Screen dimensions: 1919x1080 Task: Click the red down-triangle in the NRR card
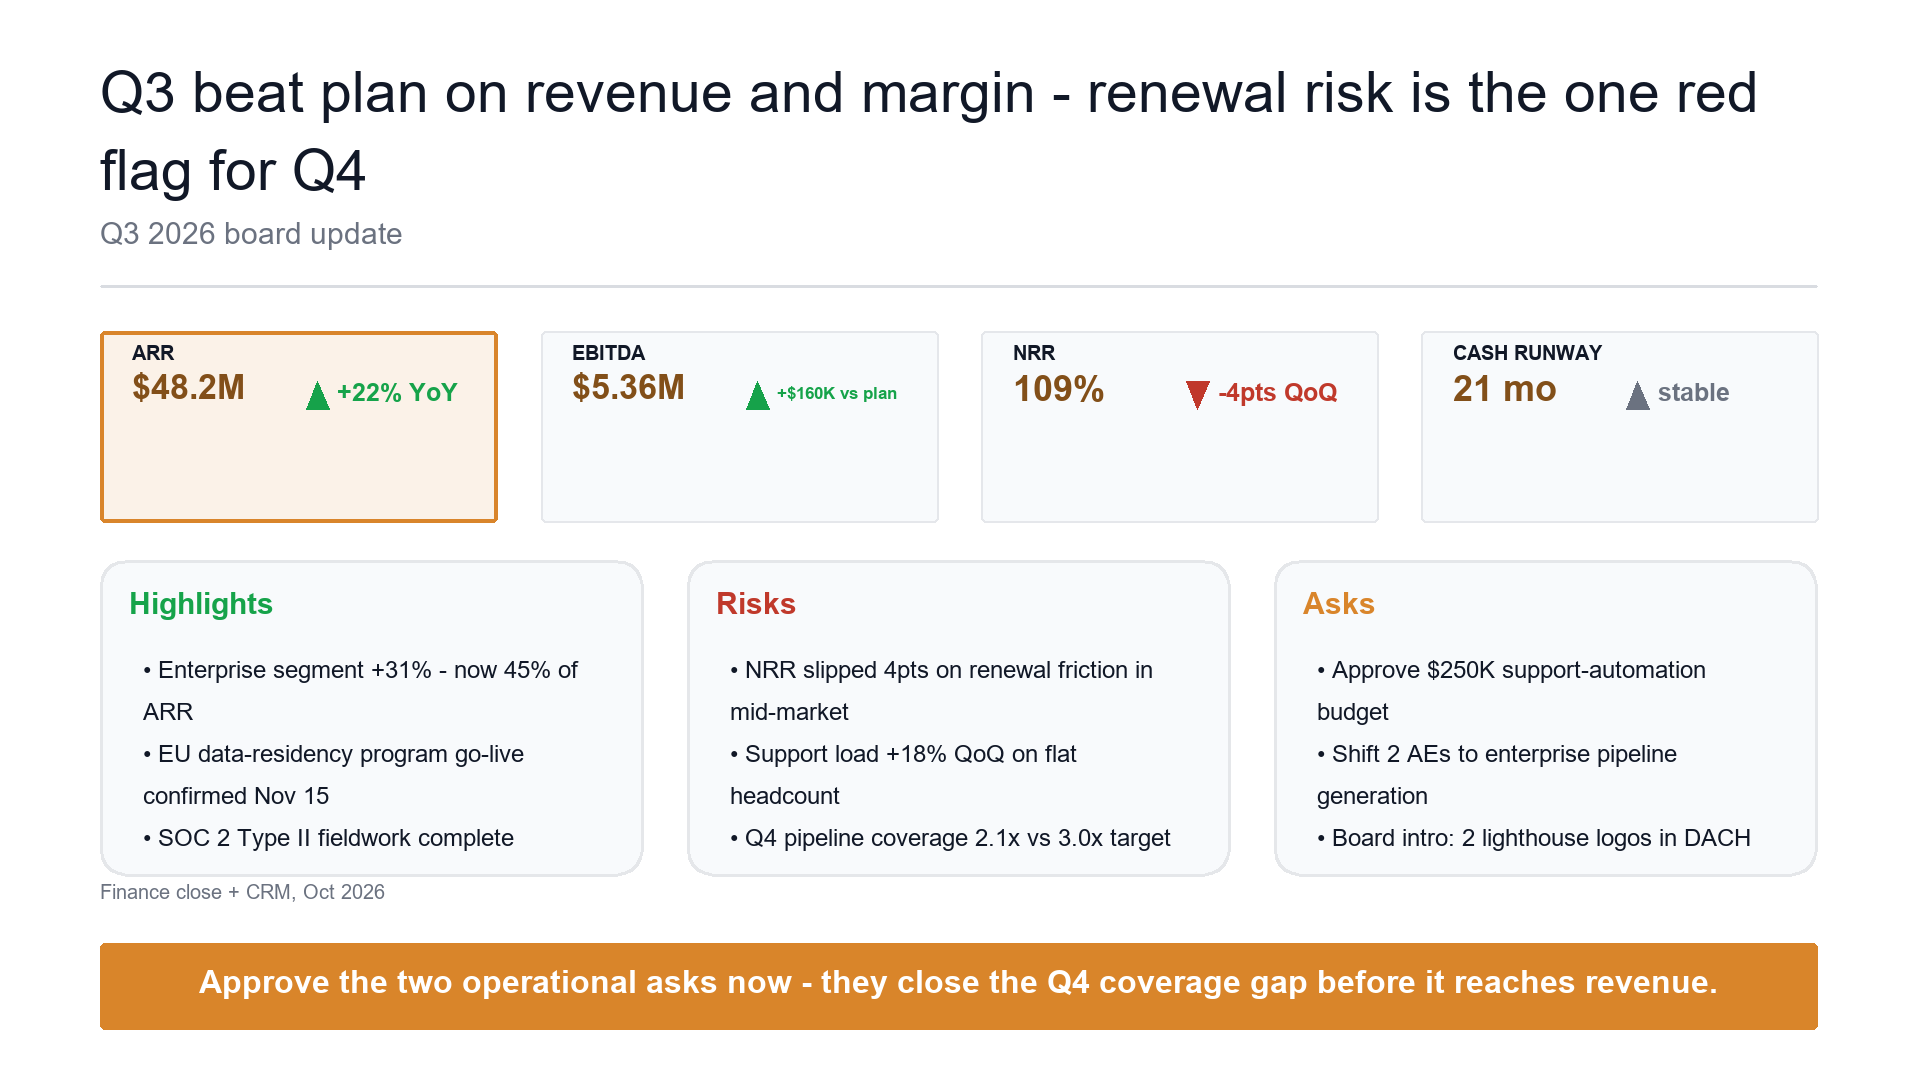click(1197, 395)
